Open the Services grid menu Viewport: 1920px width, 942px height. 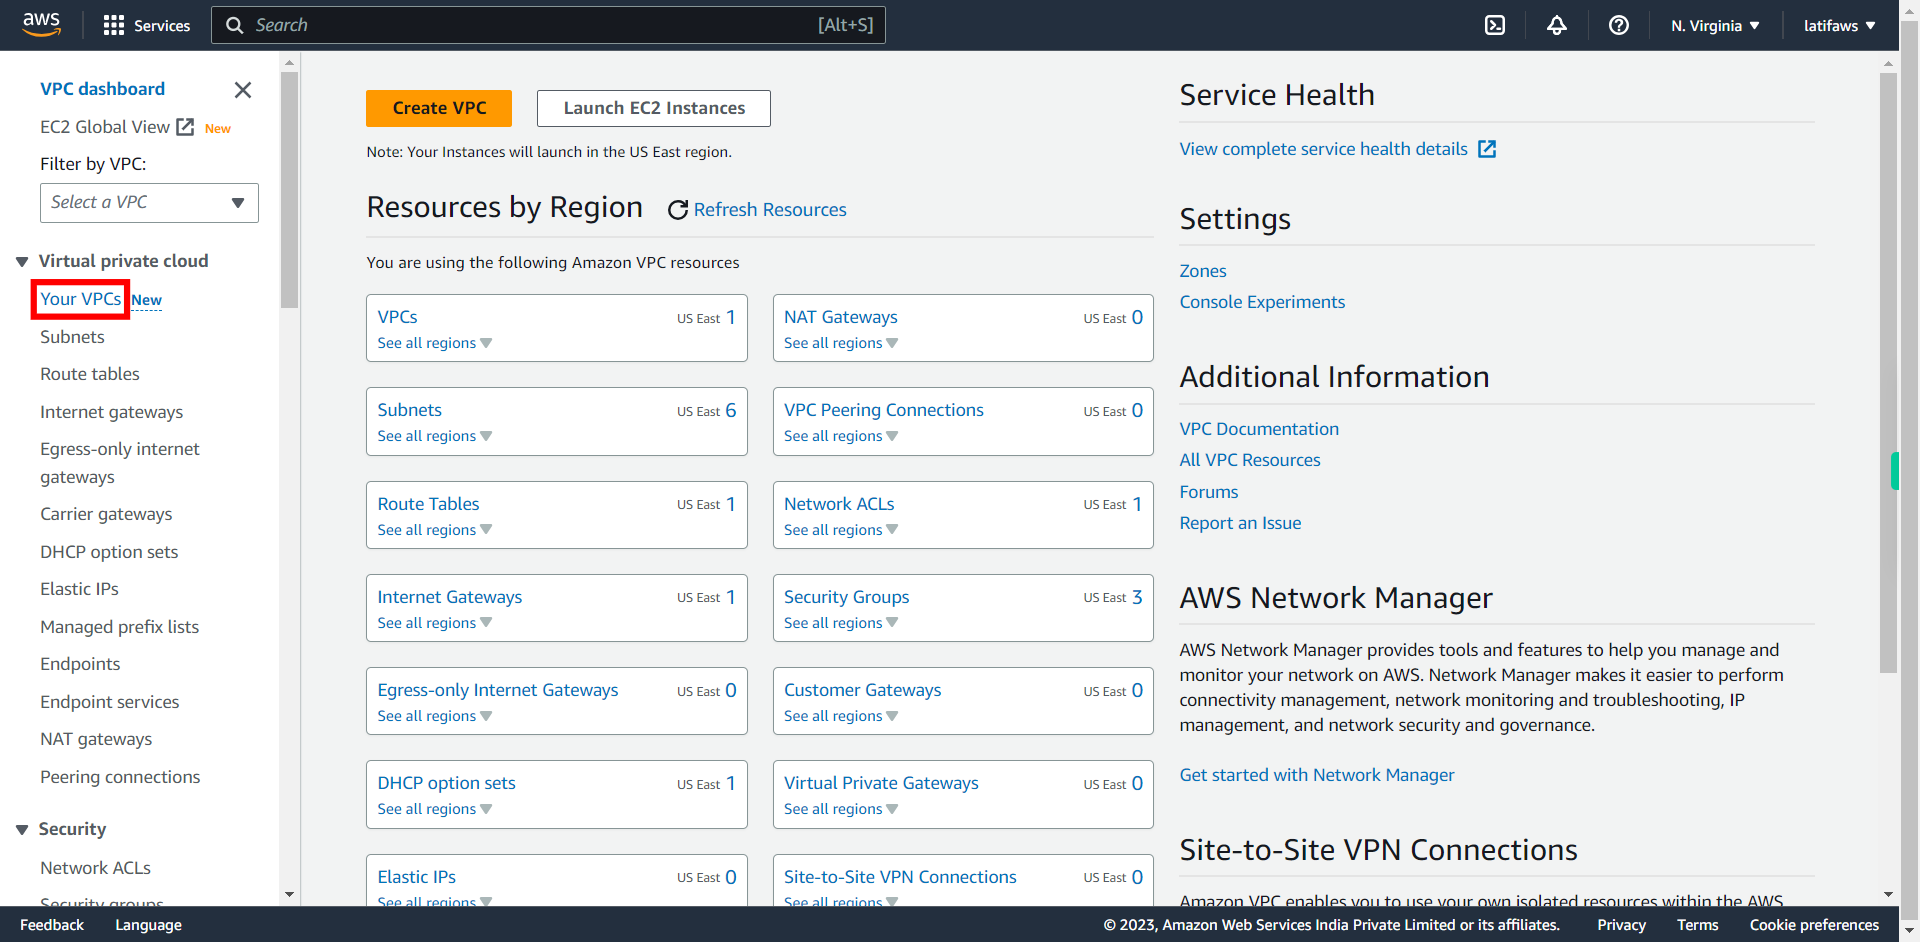[146, 26]
